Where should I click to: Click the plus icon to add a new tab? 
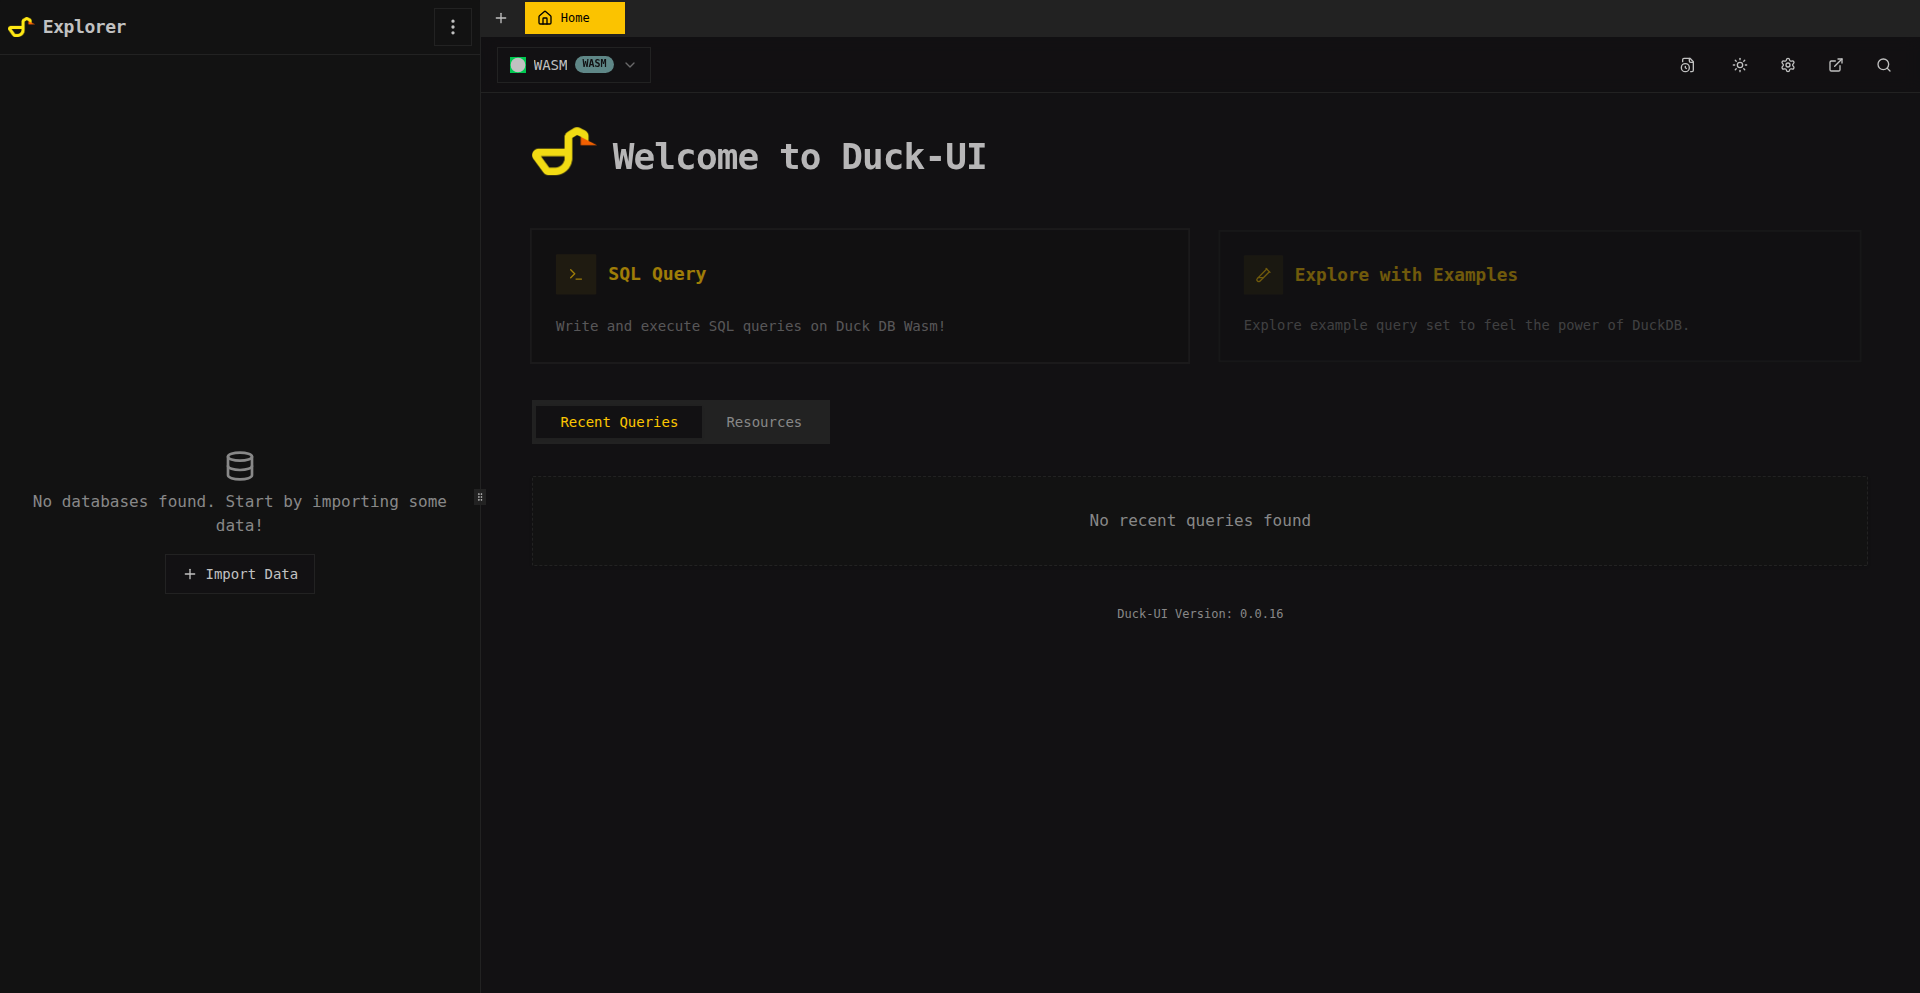[501, 18]
